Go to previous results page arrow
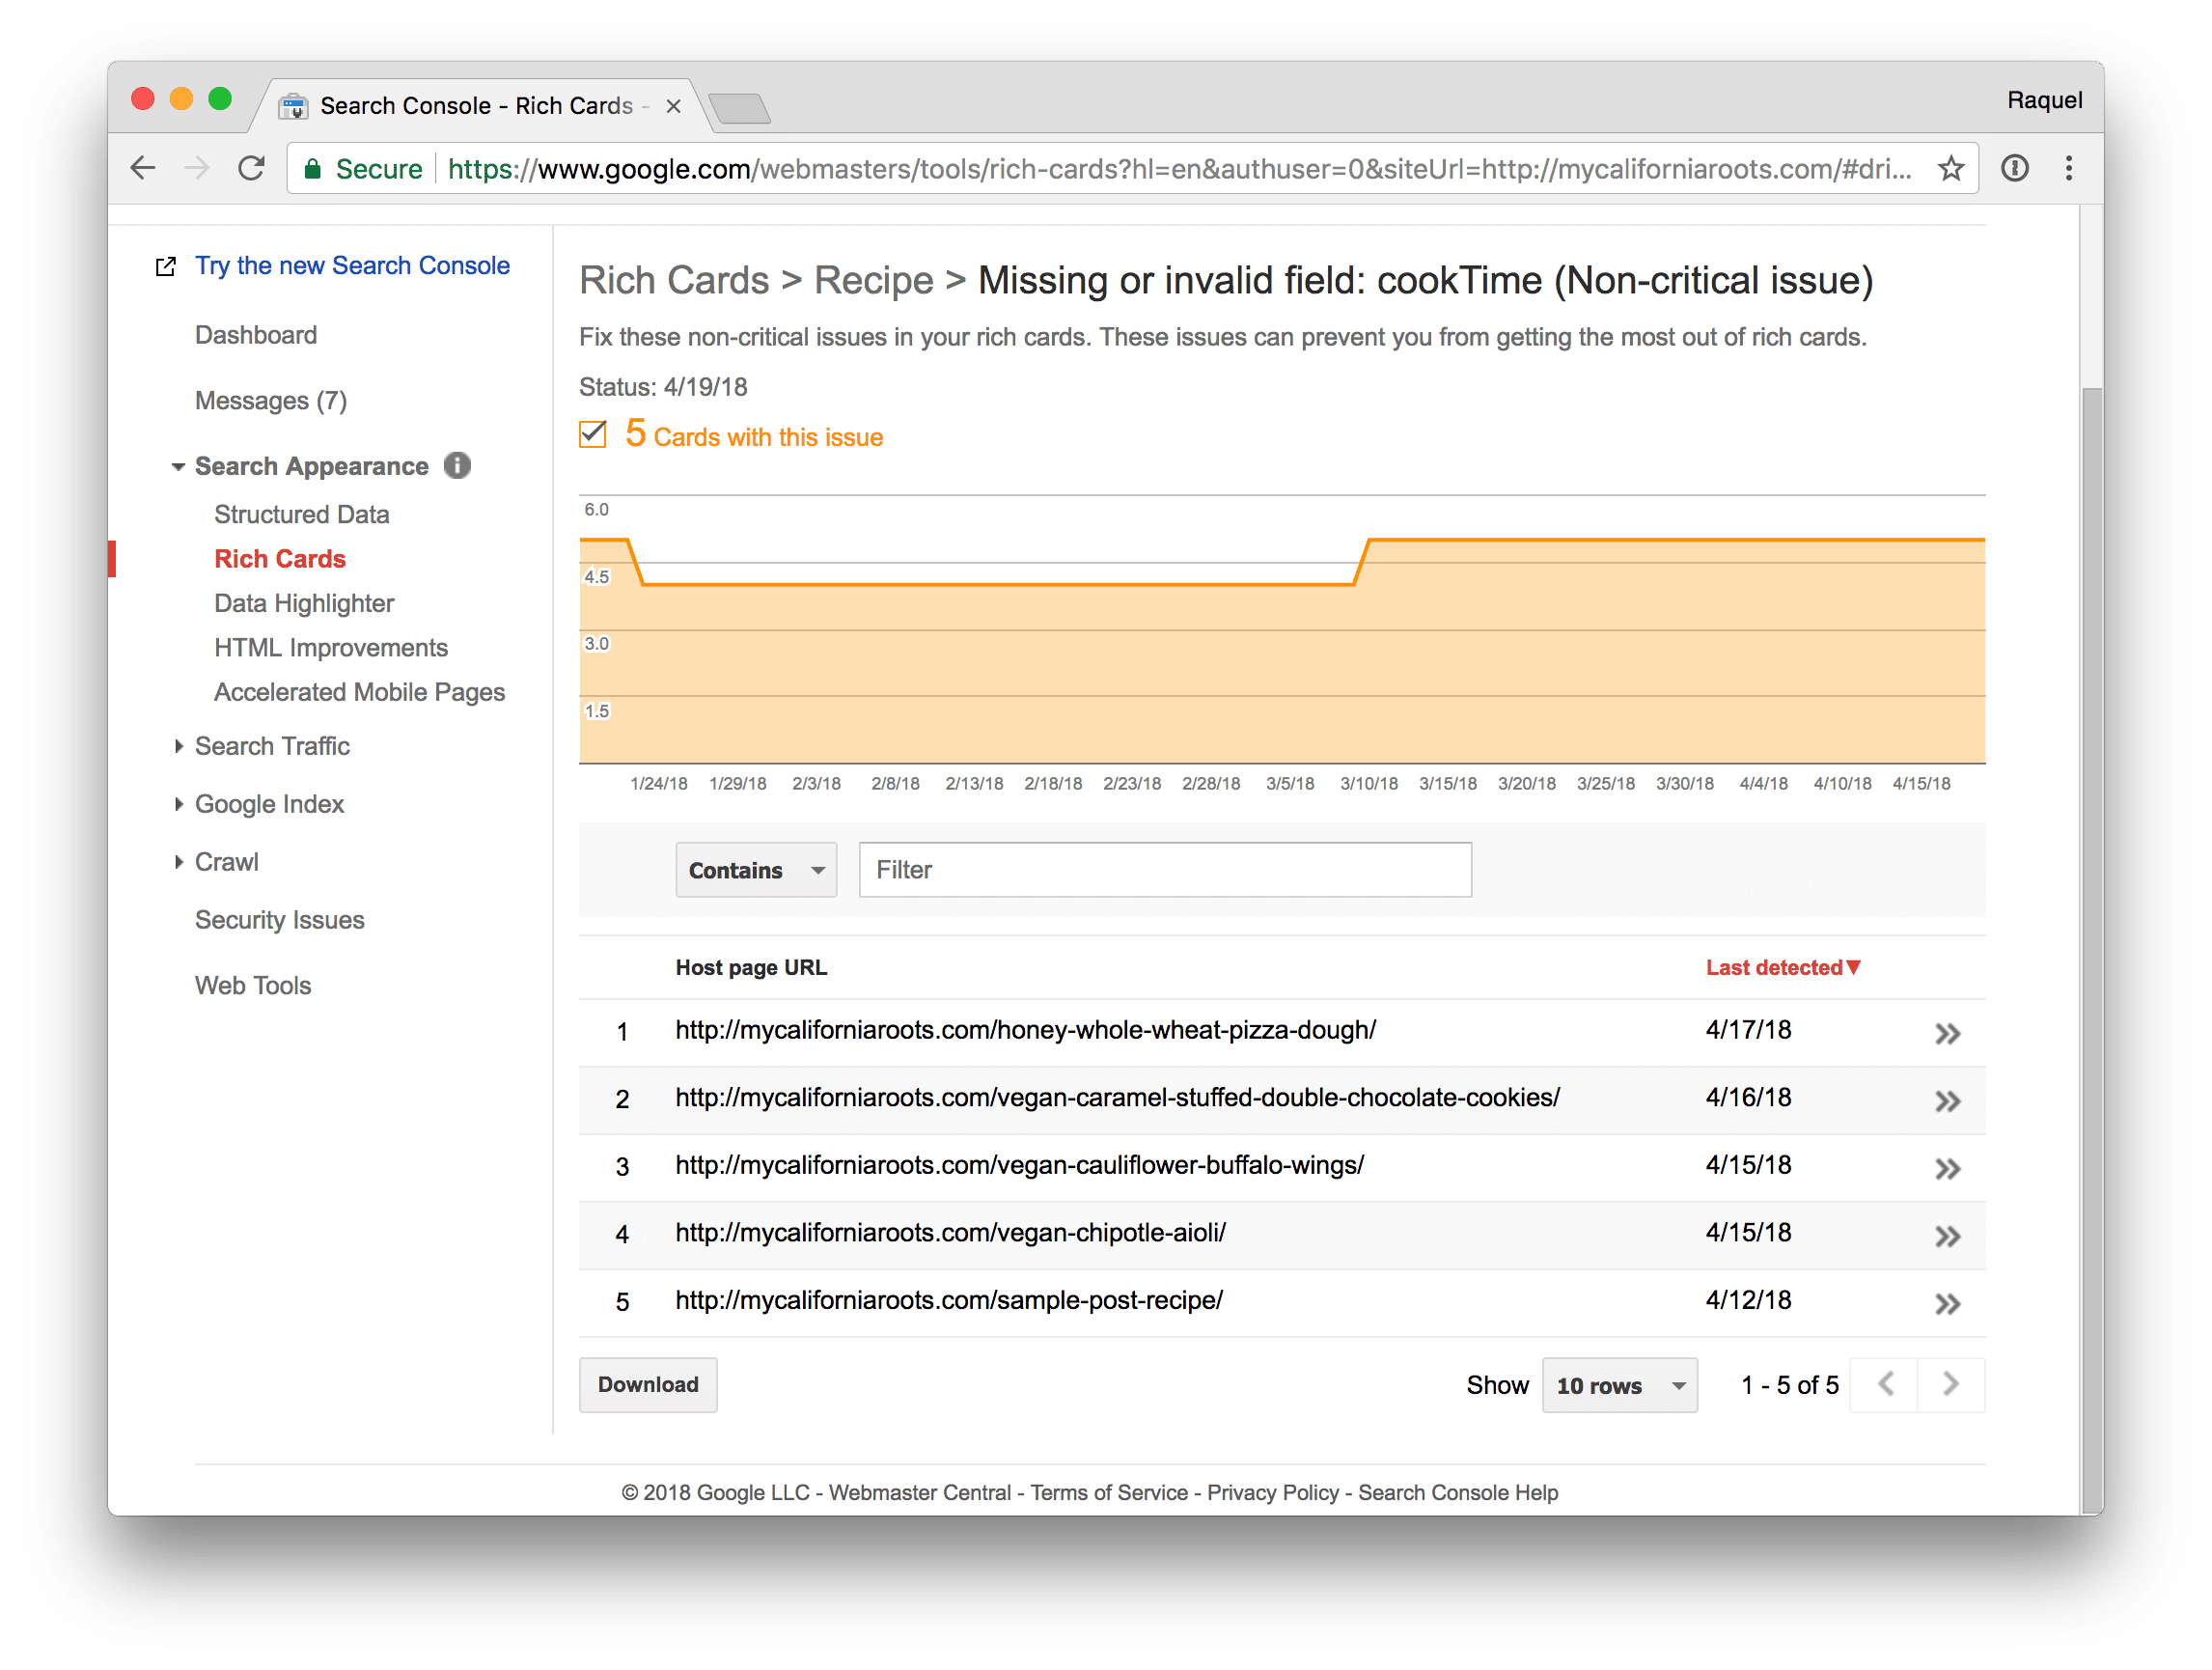This screenshot has height=1670, width=2212. [1884, 1384]
